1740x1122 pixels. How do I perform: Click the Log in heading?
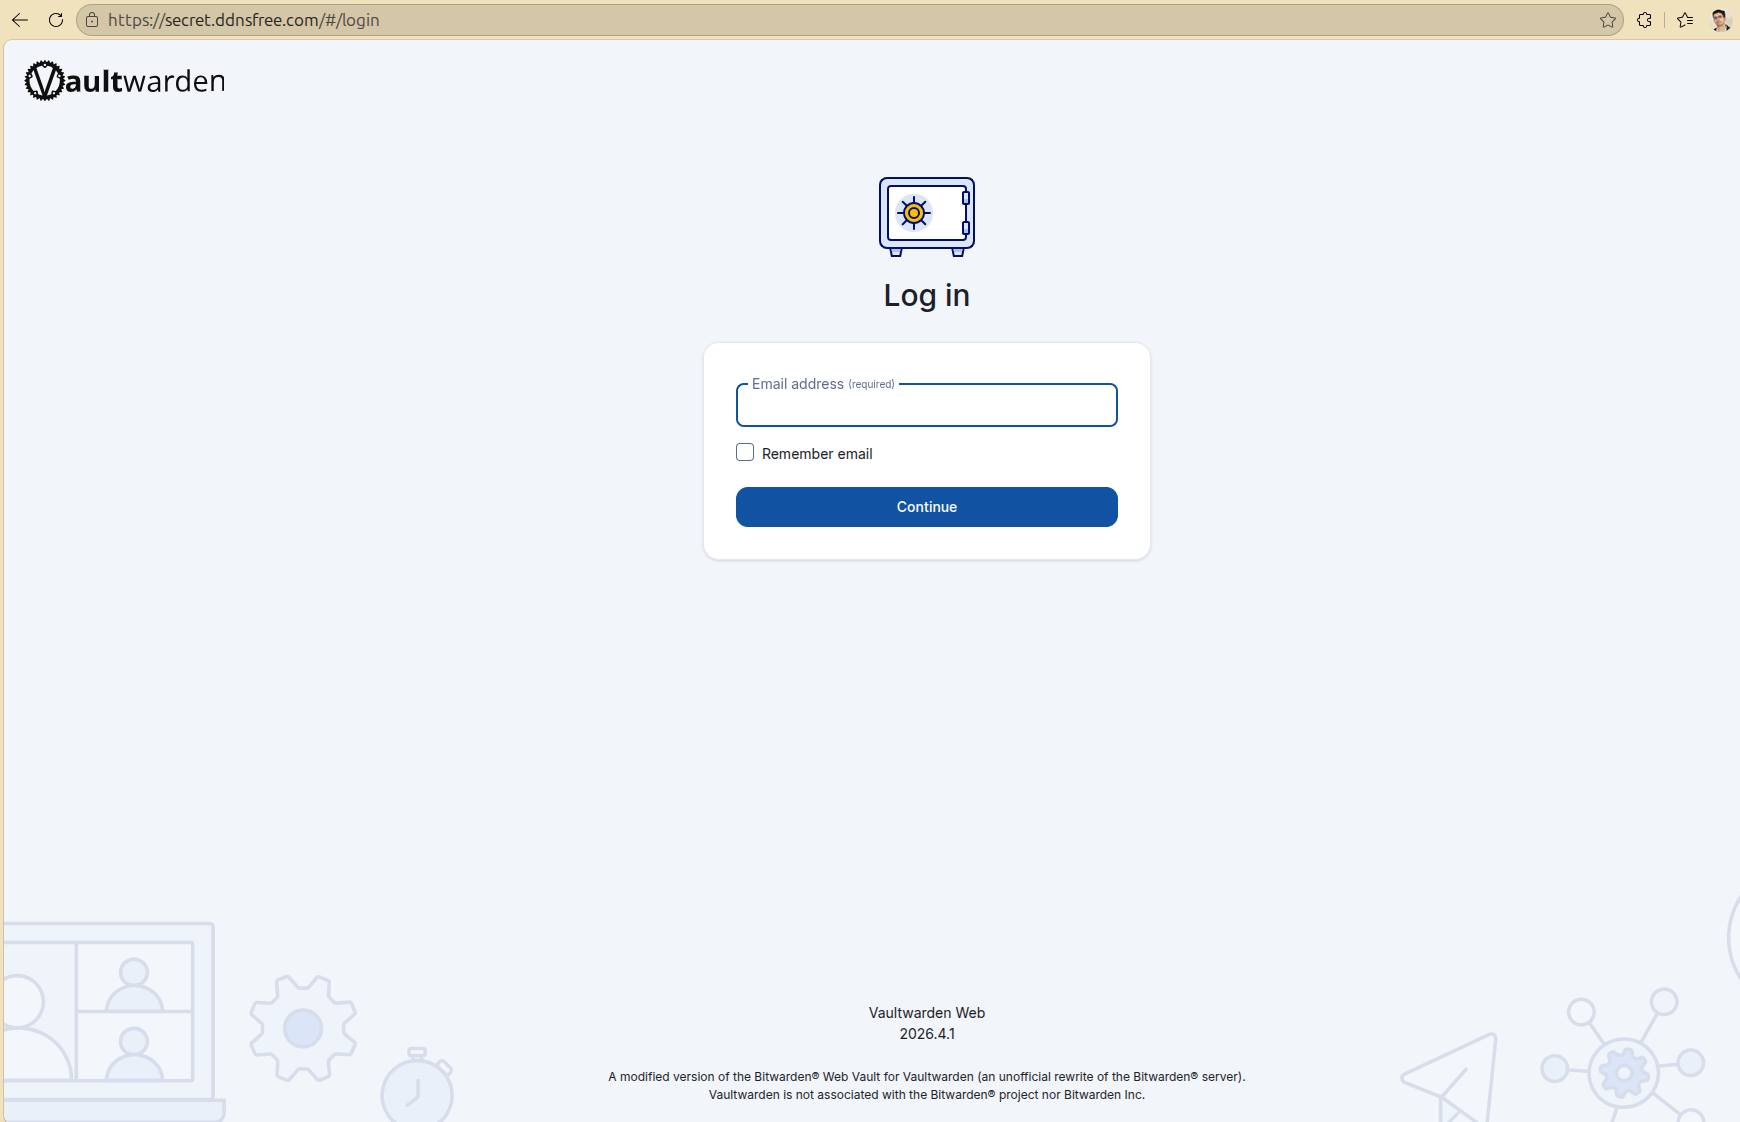tap(927, 296)
